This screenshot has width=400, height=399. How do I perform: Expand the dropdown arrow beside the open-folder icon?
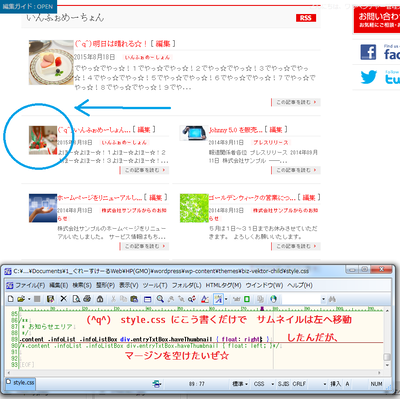tap(29, 299)
